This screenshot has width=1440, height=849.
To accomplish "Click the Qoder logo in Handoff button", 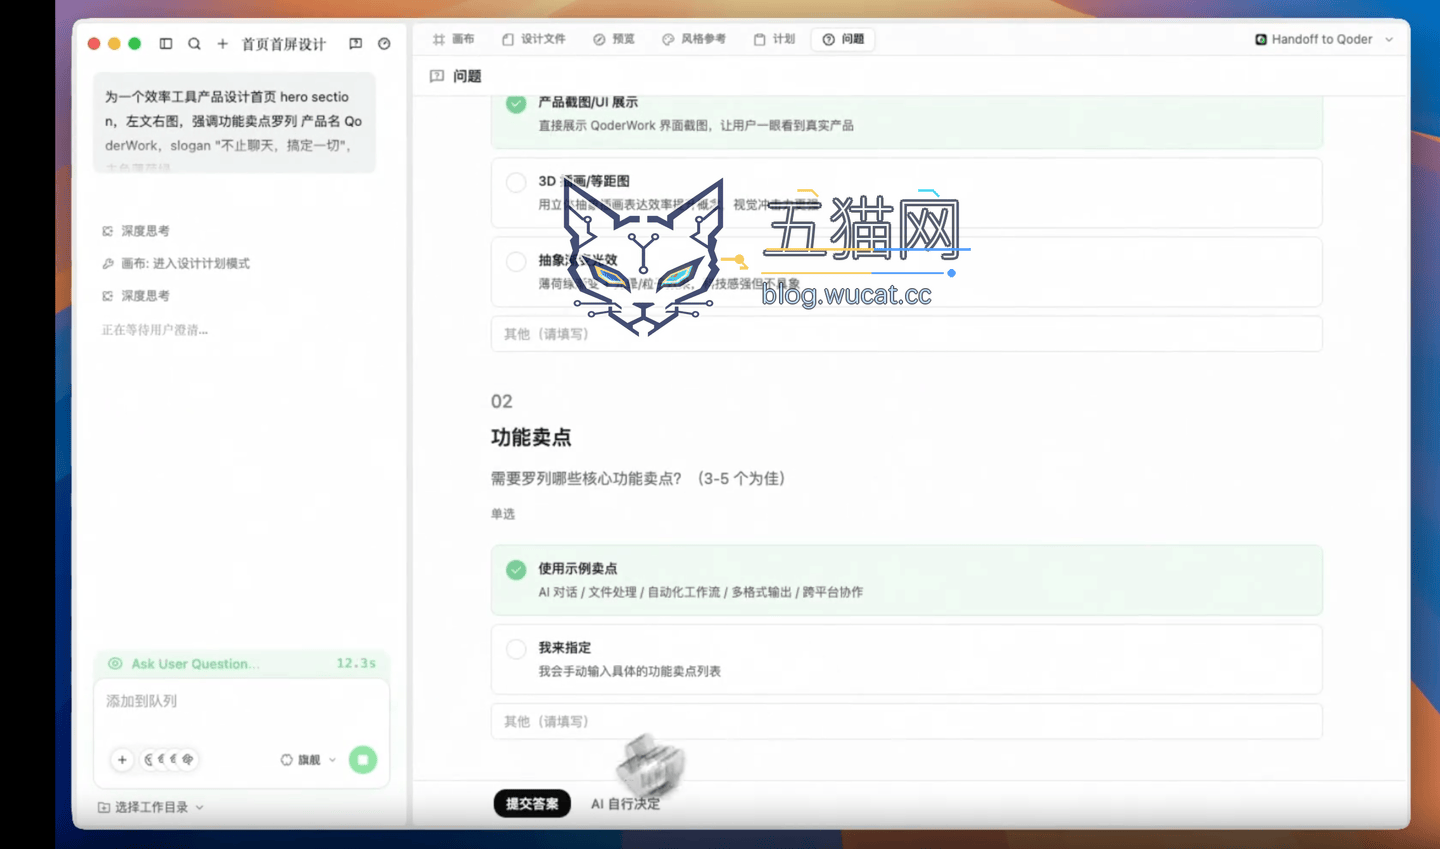I will 1261,40.
